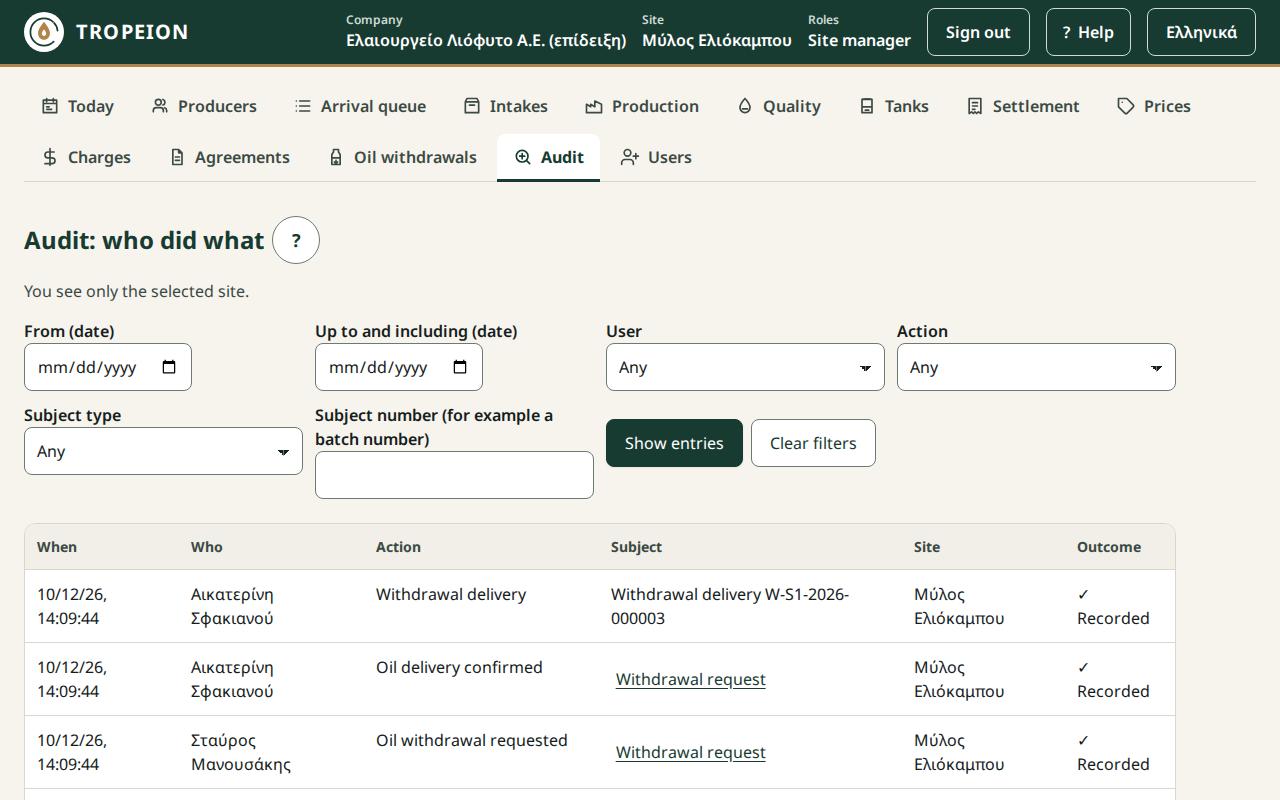Expand the User filter dropdown

coord(745,367)
